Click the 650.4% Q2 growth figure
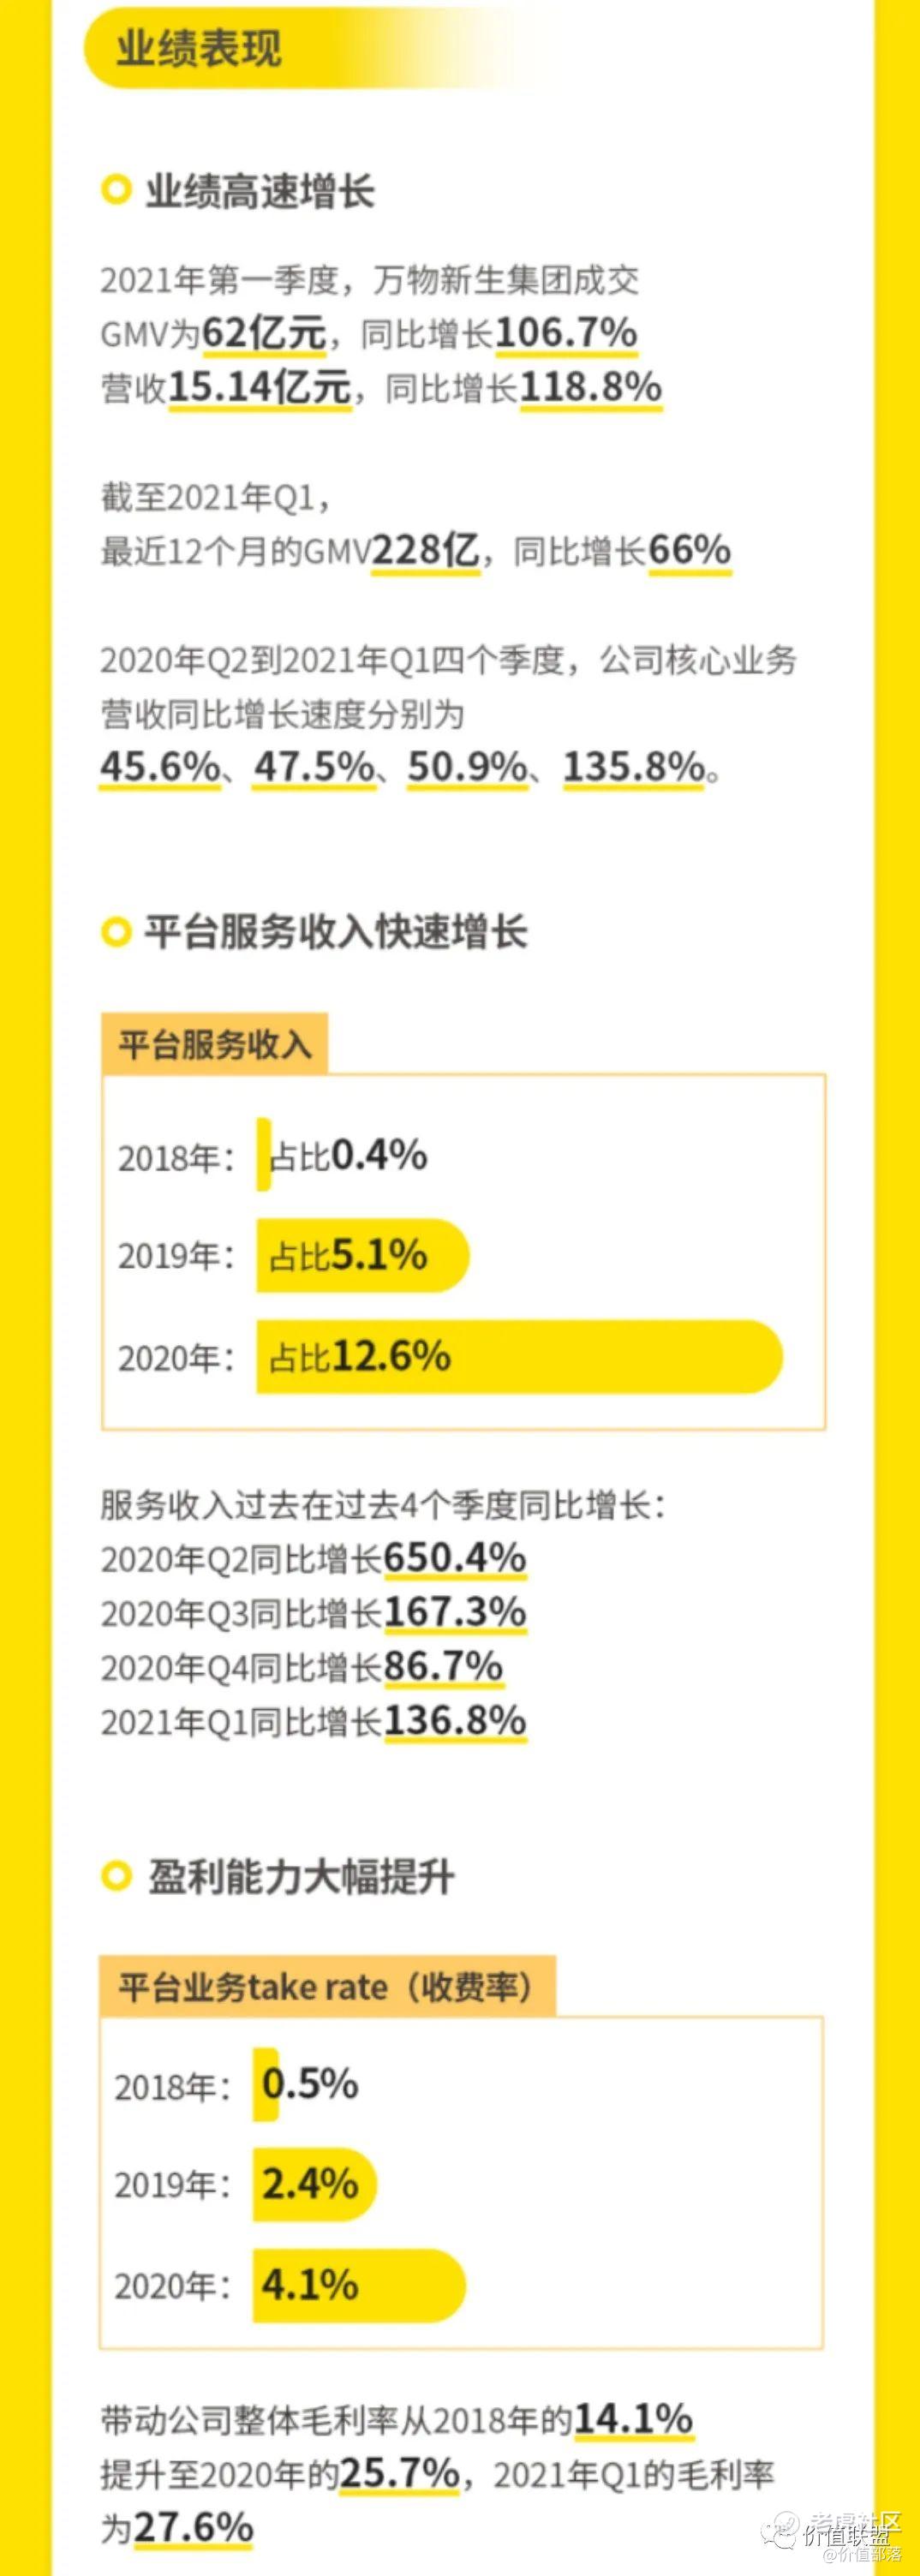The width and height of the screenshot is (920, 2576). [455, 1558]
